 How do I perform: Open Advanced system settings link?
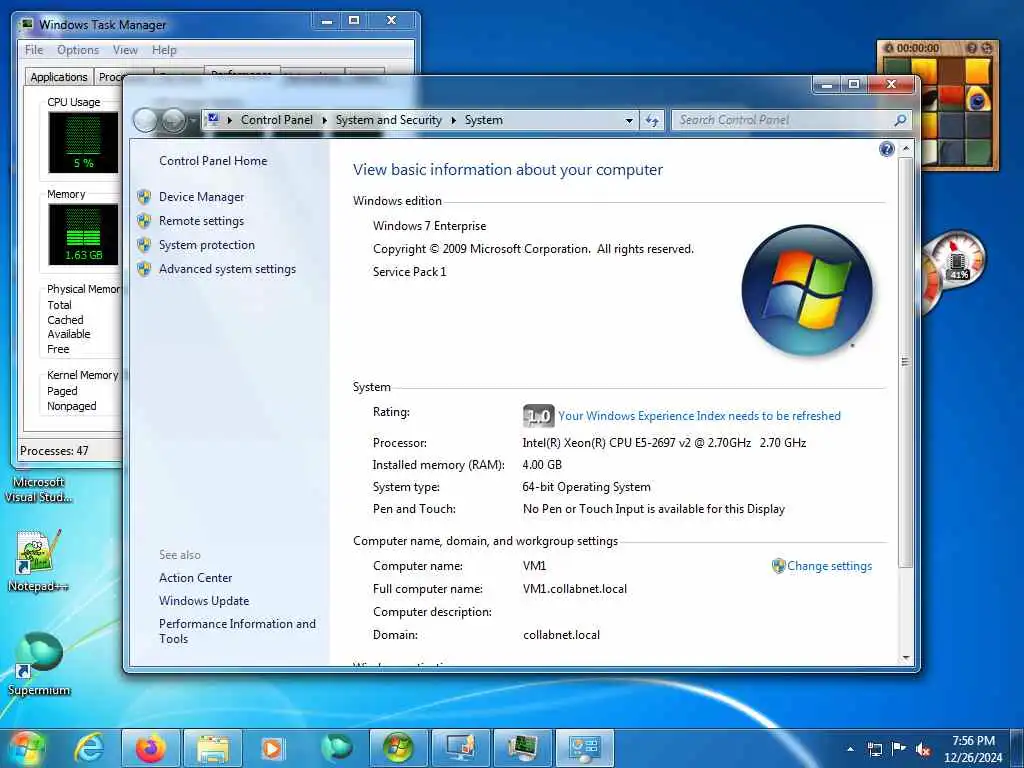pos(227,269)
